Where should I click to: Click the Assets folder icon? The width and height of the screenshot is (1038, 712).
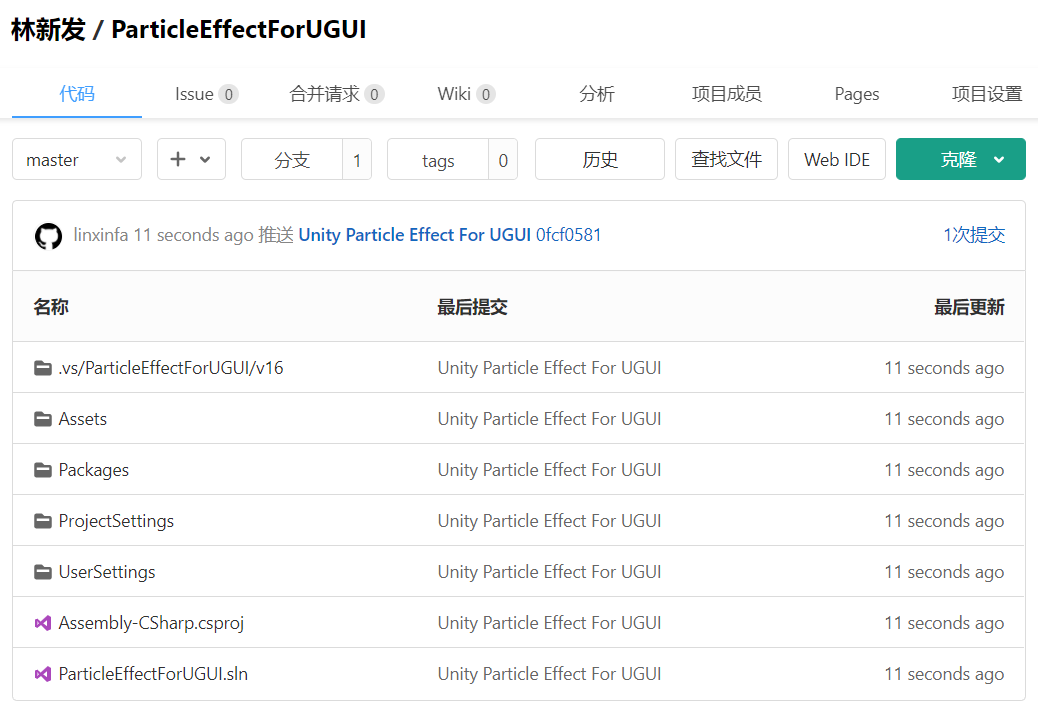click(43, 419)
